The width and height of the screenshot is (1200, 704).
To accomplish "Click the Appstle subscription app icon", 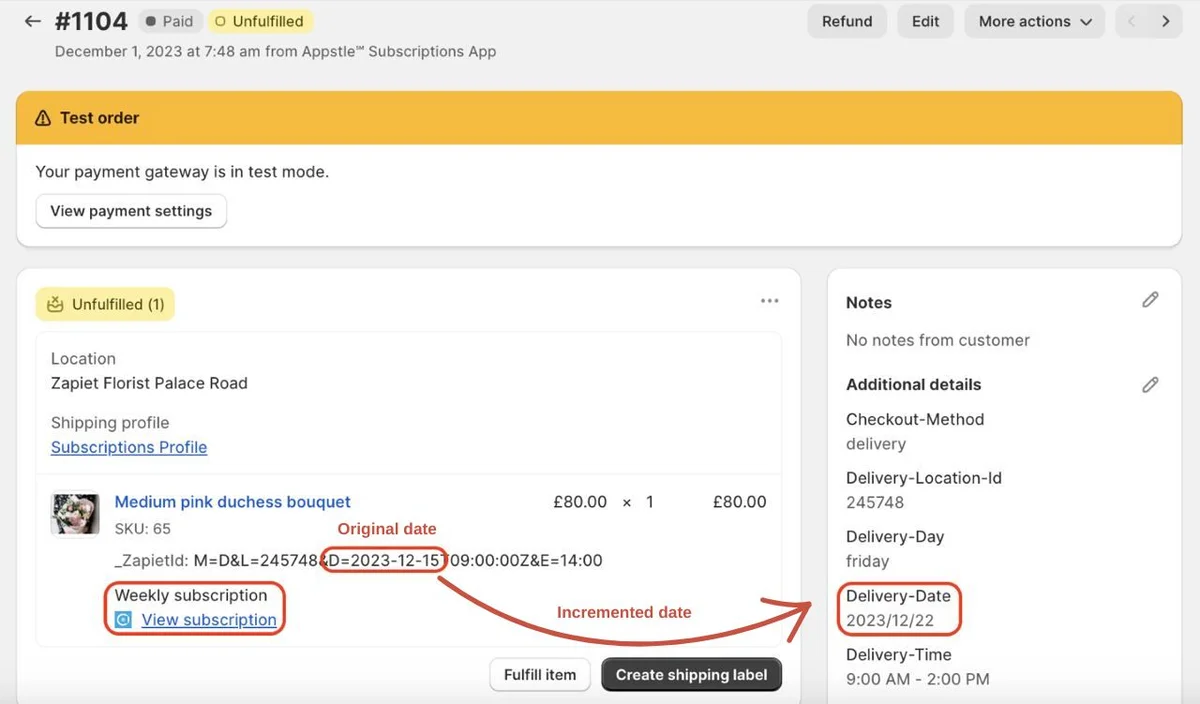I will click(x=123, y=620).
